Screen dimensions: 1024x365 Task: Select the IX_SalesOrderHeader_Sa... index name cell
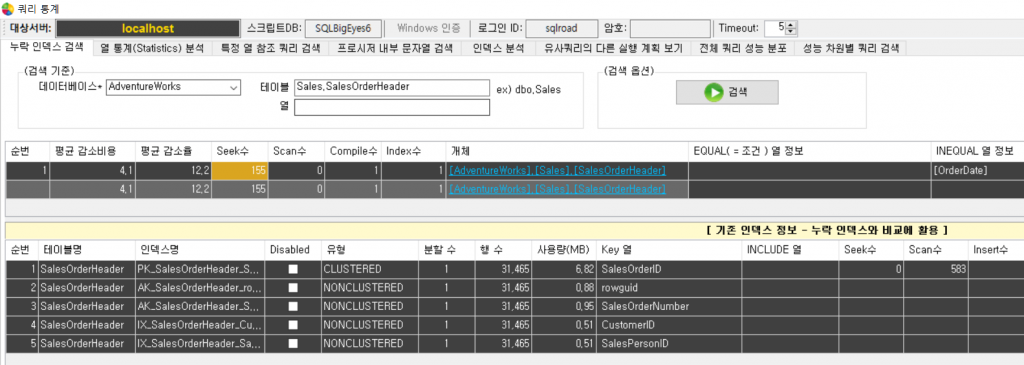tap(200, 343)
